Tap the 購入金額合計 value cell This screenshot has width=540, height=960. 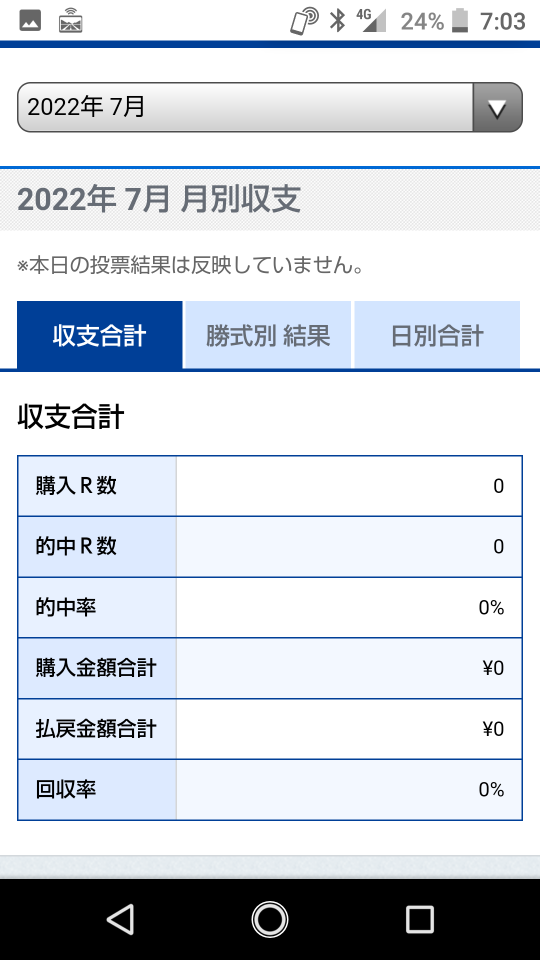pyautogui.click(x=349, y=668)
